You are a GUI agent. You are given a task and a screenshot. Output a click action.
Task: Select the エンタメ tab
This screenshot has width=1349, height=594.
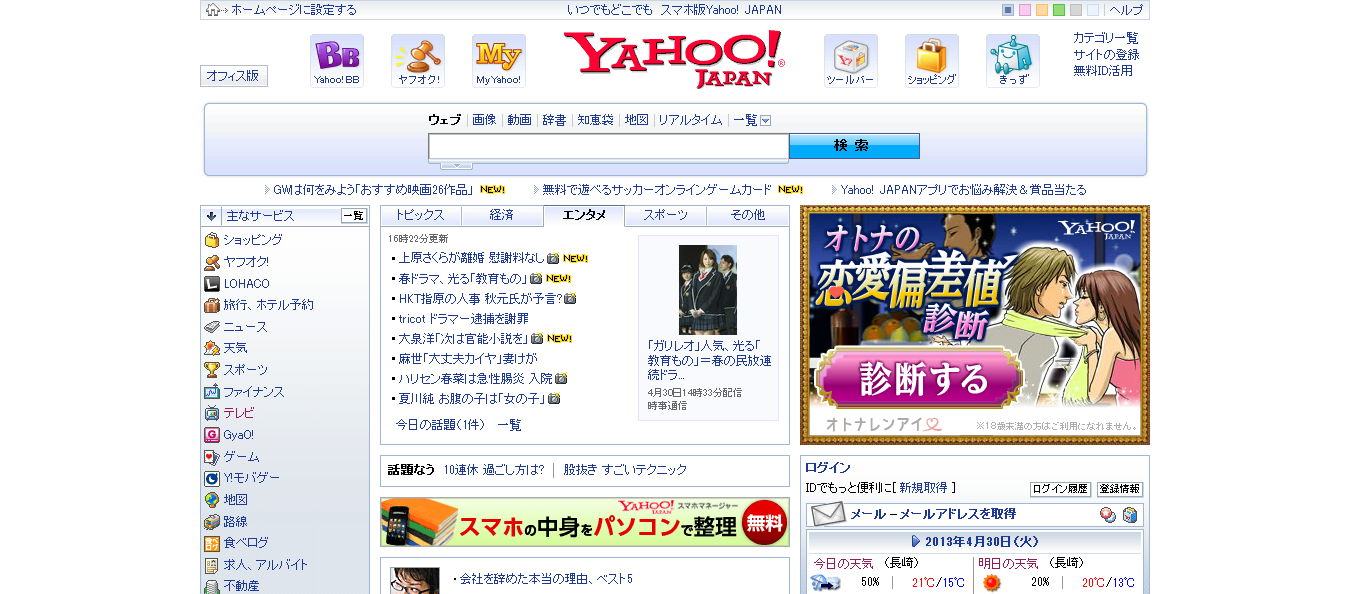coord(584,215)
